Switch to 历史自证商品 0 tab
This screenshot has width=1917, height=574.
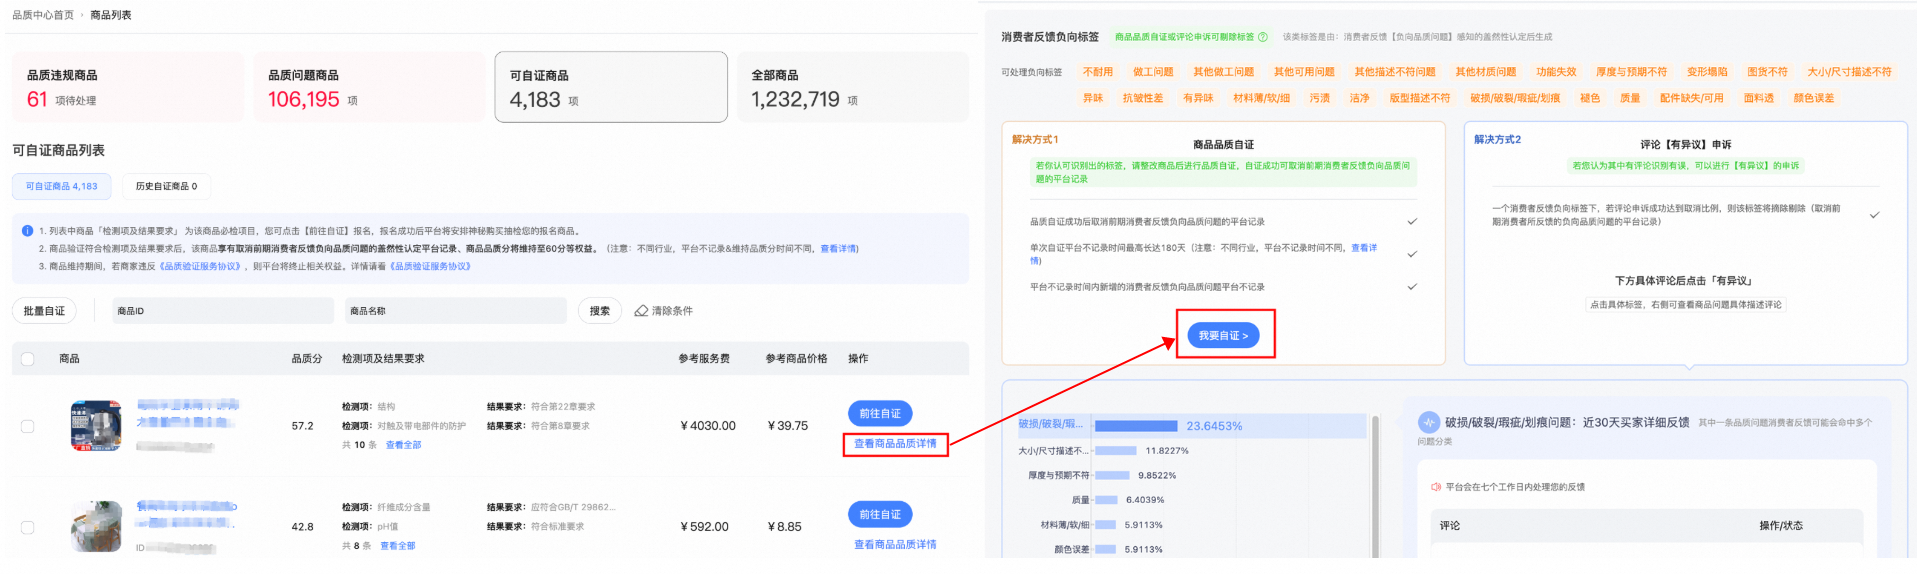tap(167, 186)
